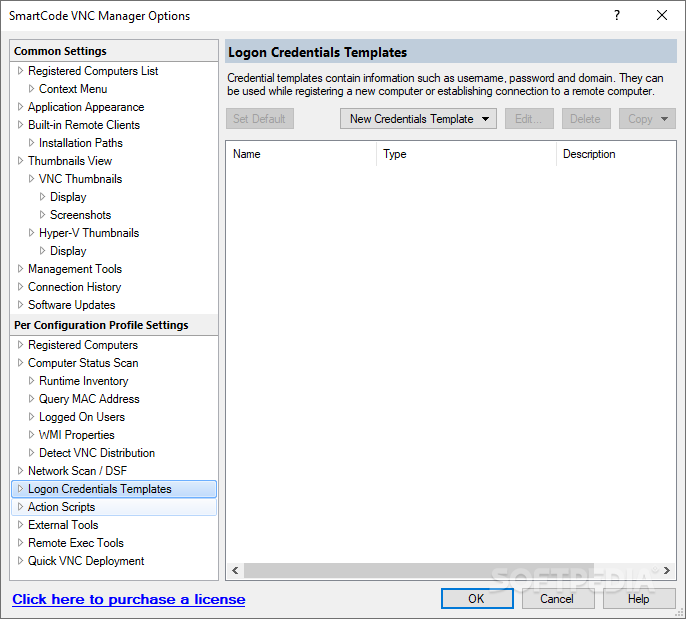686x619 pixels.
Task: Select VNC Thumbnails entry
Action: point(80,178)
